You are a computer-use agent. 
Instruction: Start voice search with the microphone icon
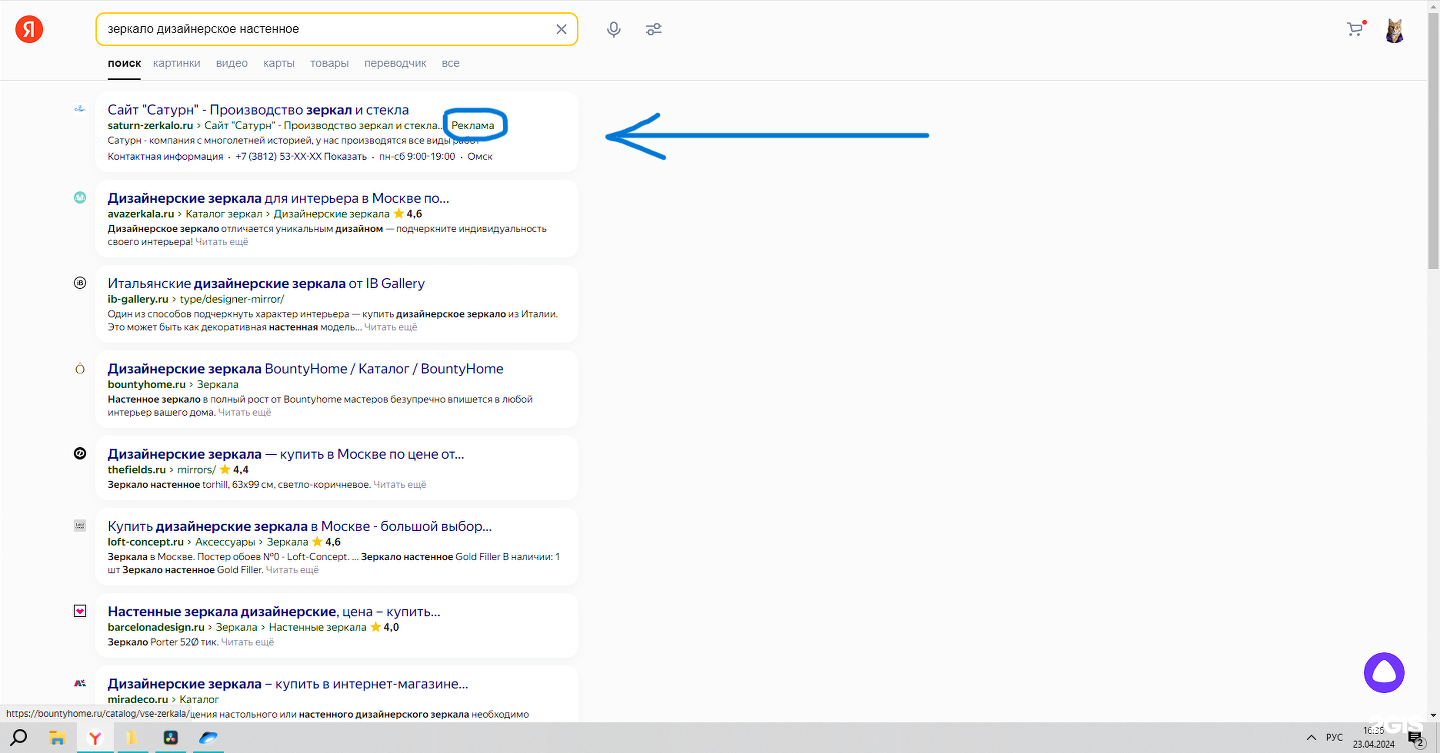click(x=614, y=29)
